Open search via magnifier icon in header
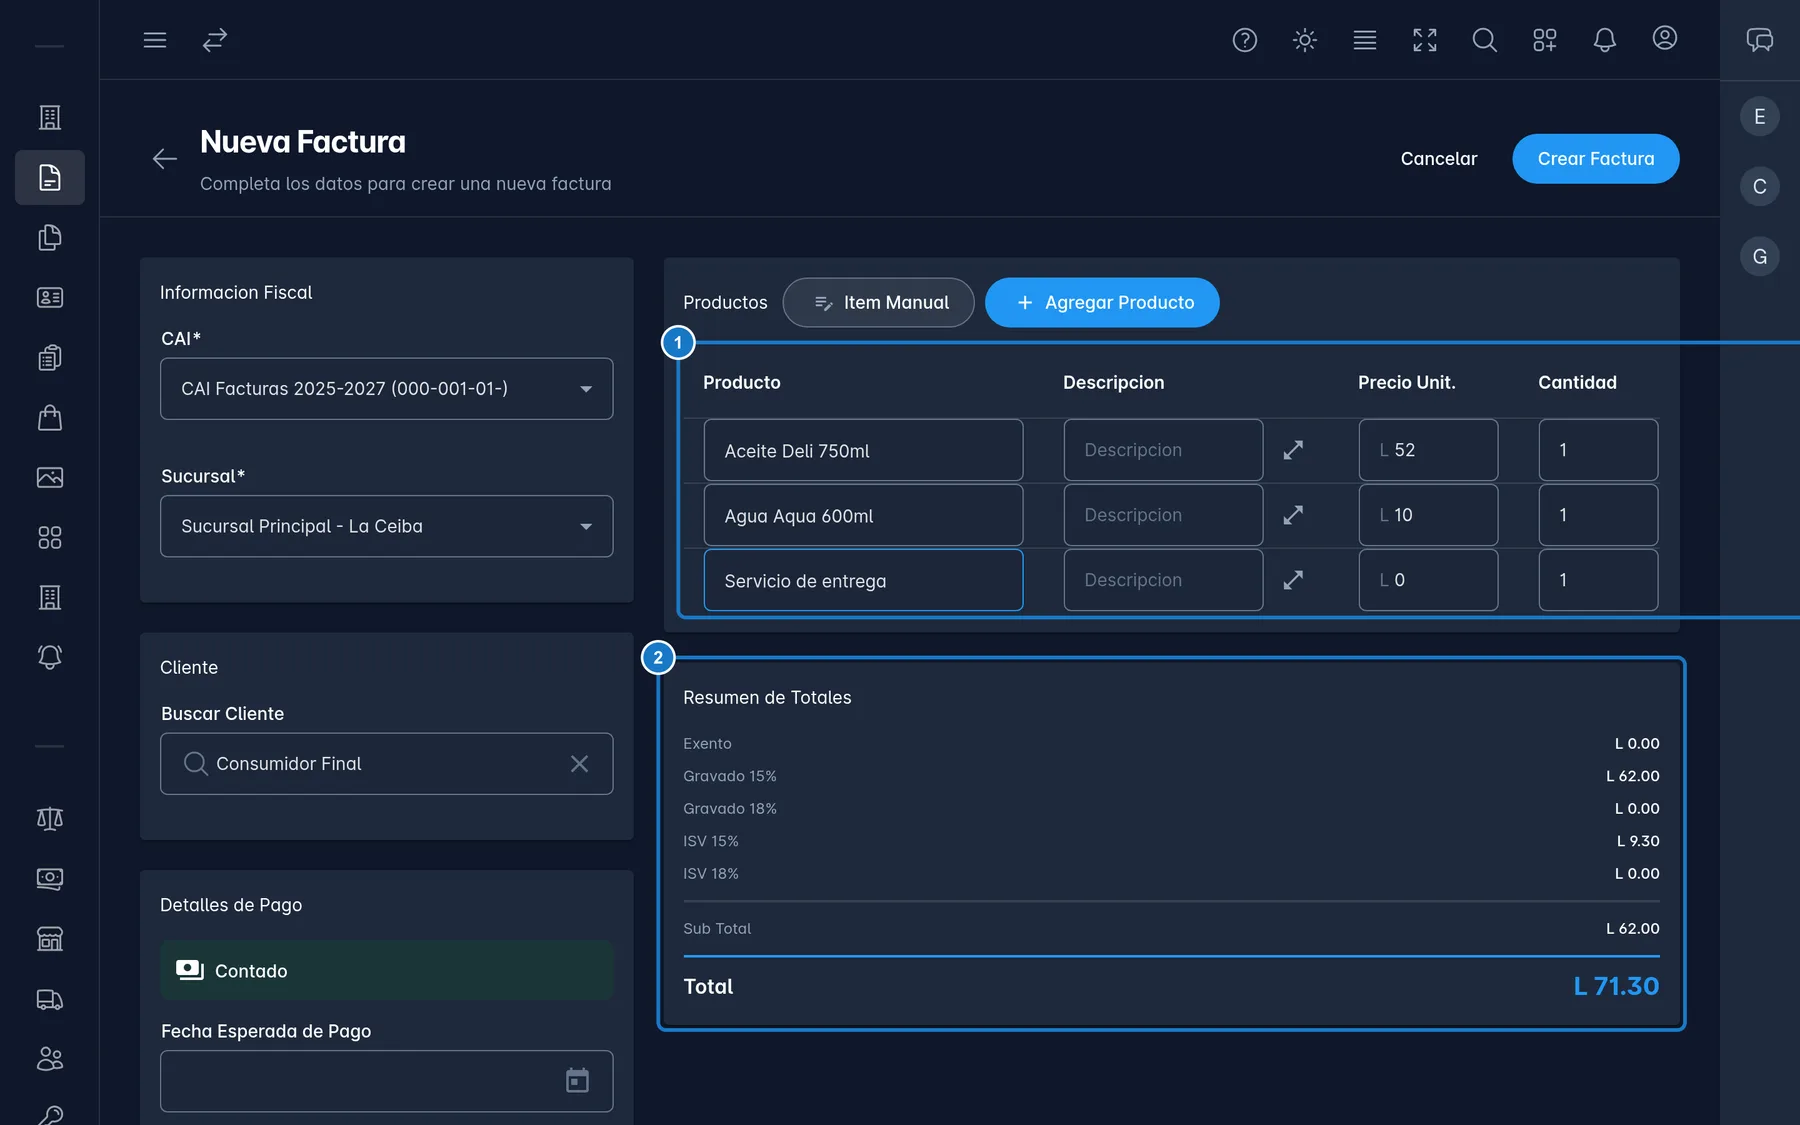 tap(1485, 40)
